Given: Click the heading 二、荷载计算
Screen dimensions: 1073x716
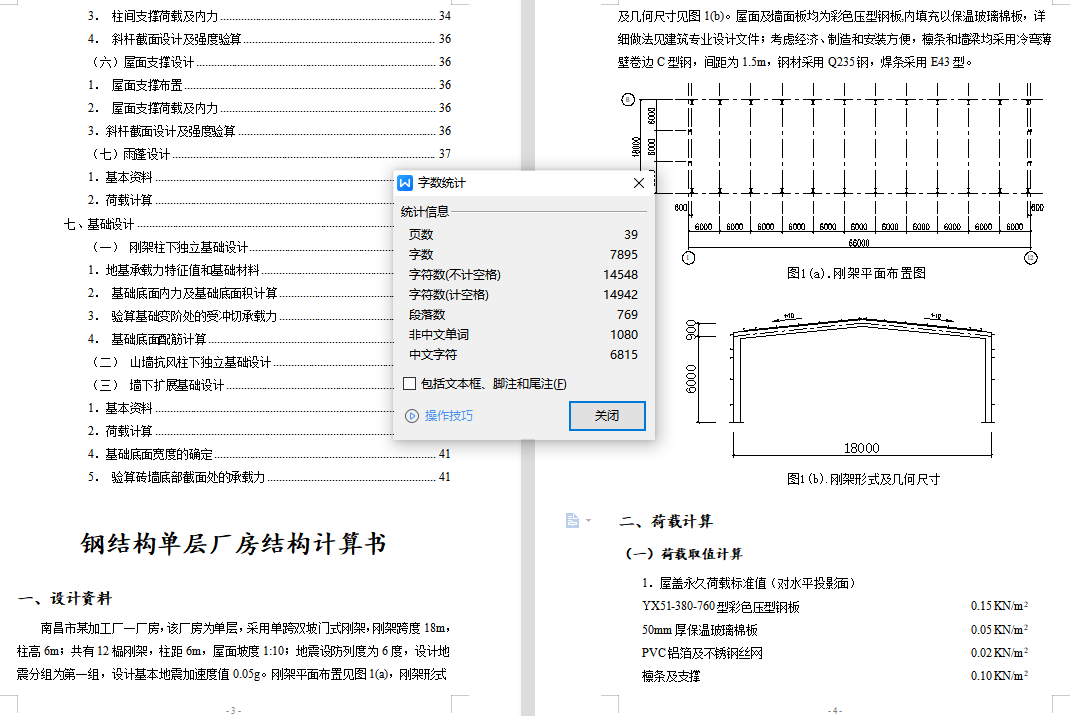Looking at the screenshot, I should coord(666,521).
